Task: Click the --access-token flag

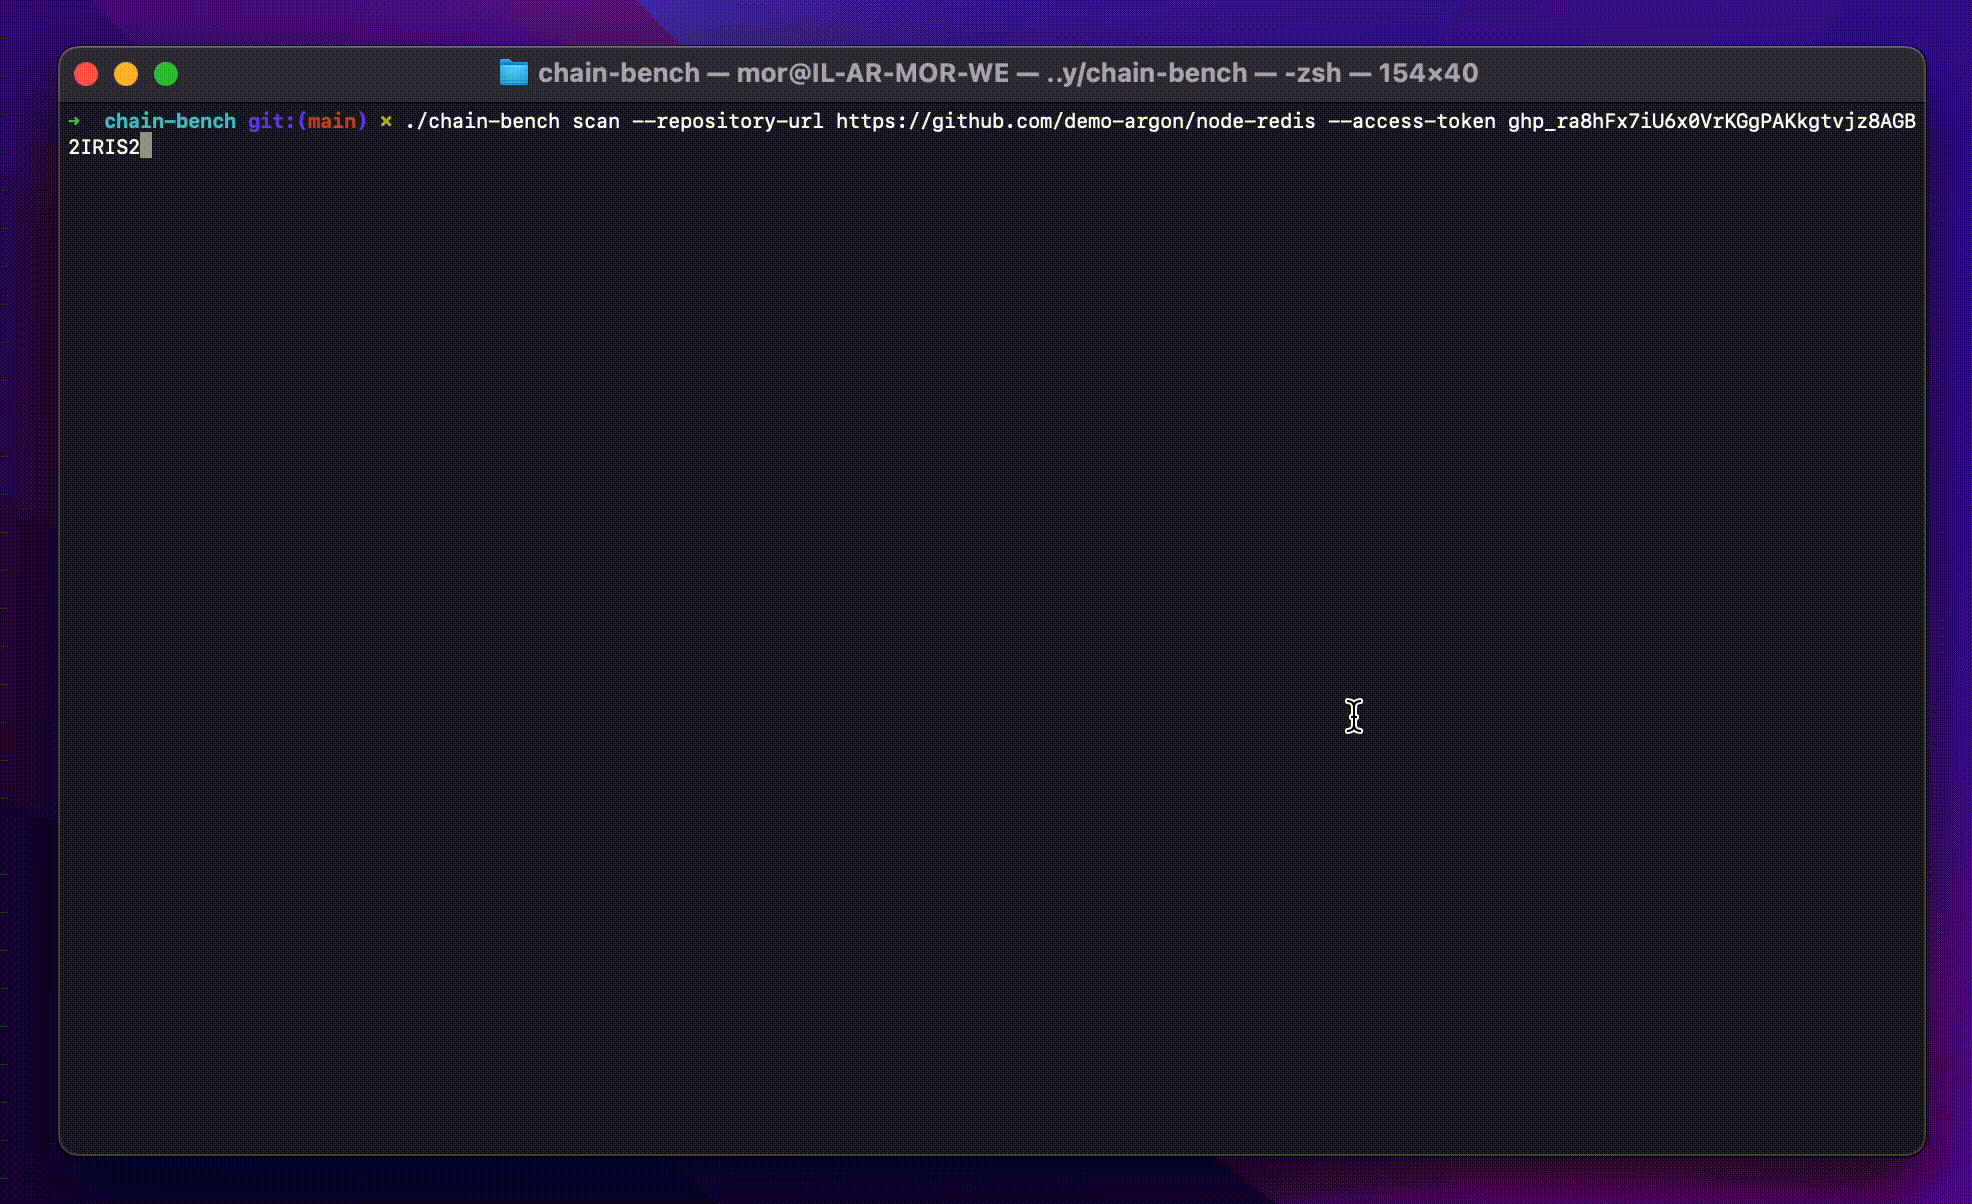Action: [1411, 121]
